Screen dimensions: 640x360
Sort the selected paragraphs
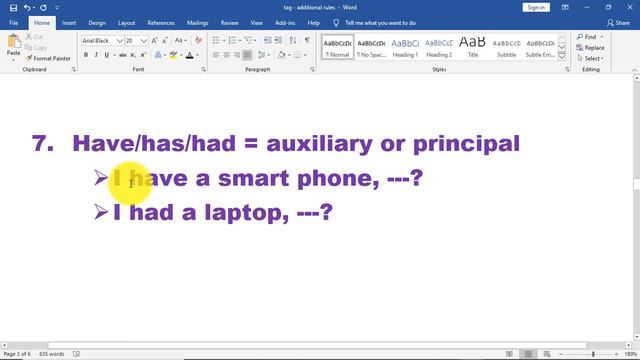(293, 40)
